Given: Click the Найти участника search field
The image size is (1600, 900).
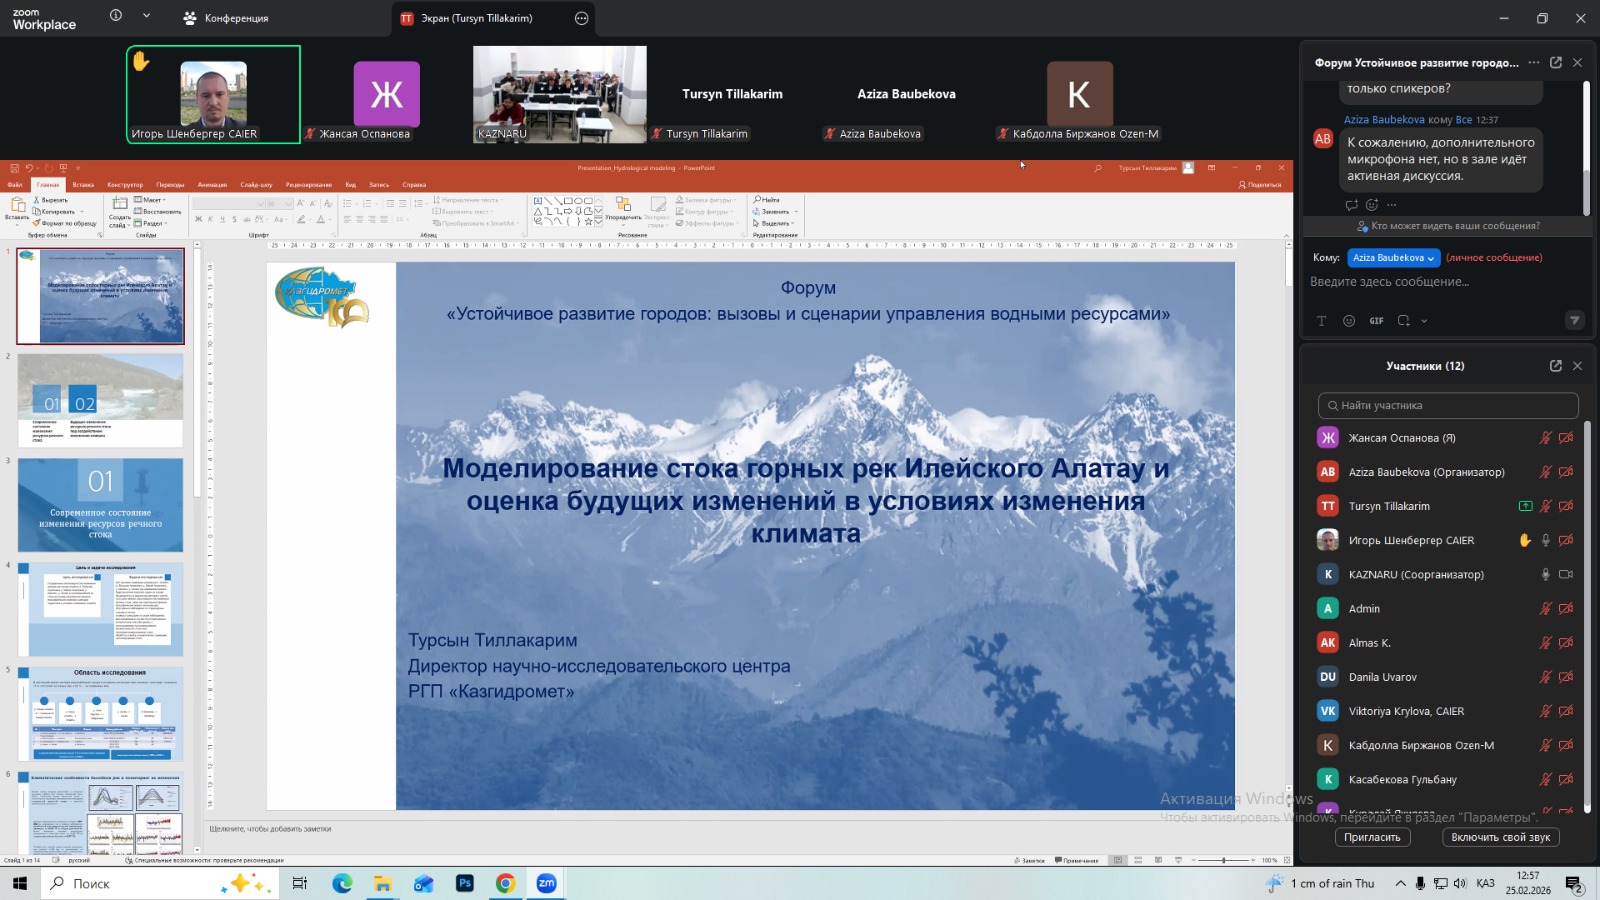Looking at the screenshot, I should [1448, 405].
